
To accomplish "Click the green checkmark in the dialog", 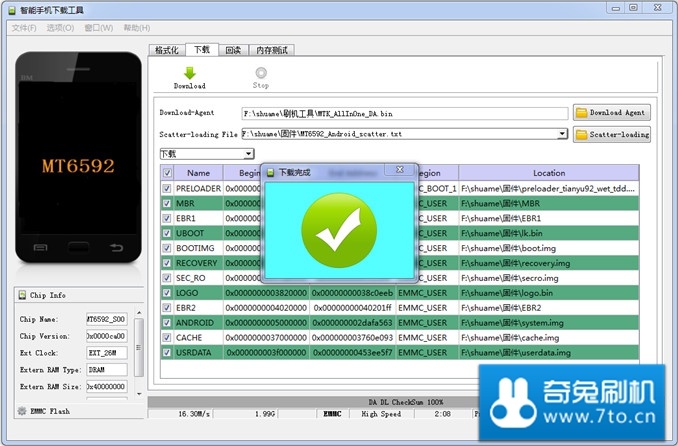I will (x=339, y=231).
